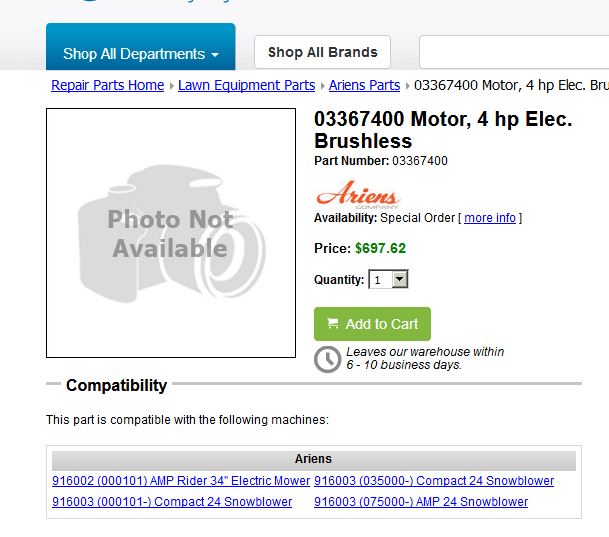The image size is (609, 537).
Task: Click the Ariens compatibility table header
Action: tap(313, 459)
